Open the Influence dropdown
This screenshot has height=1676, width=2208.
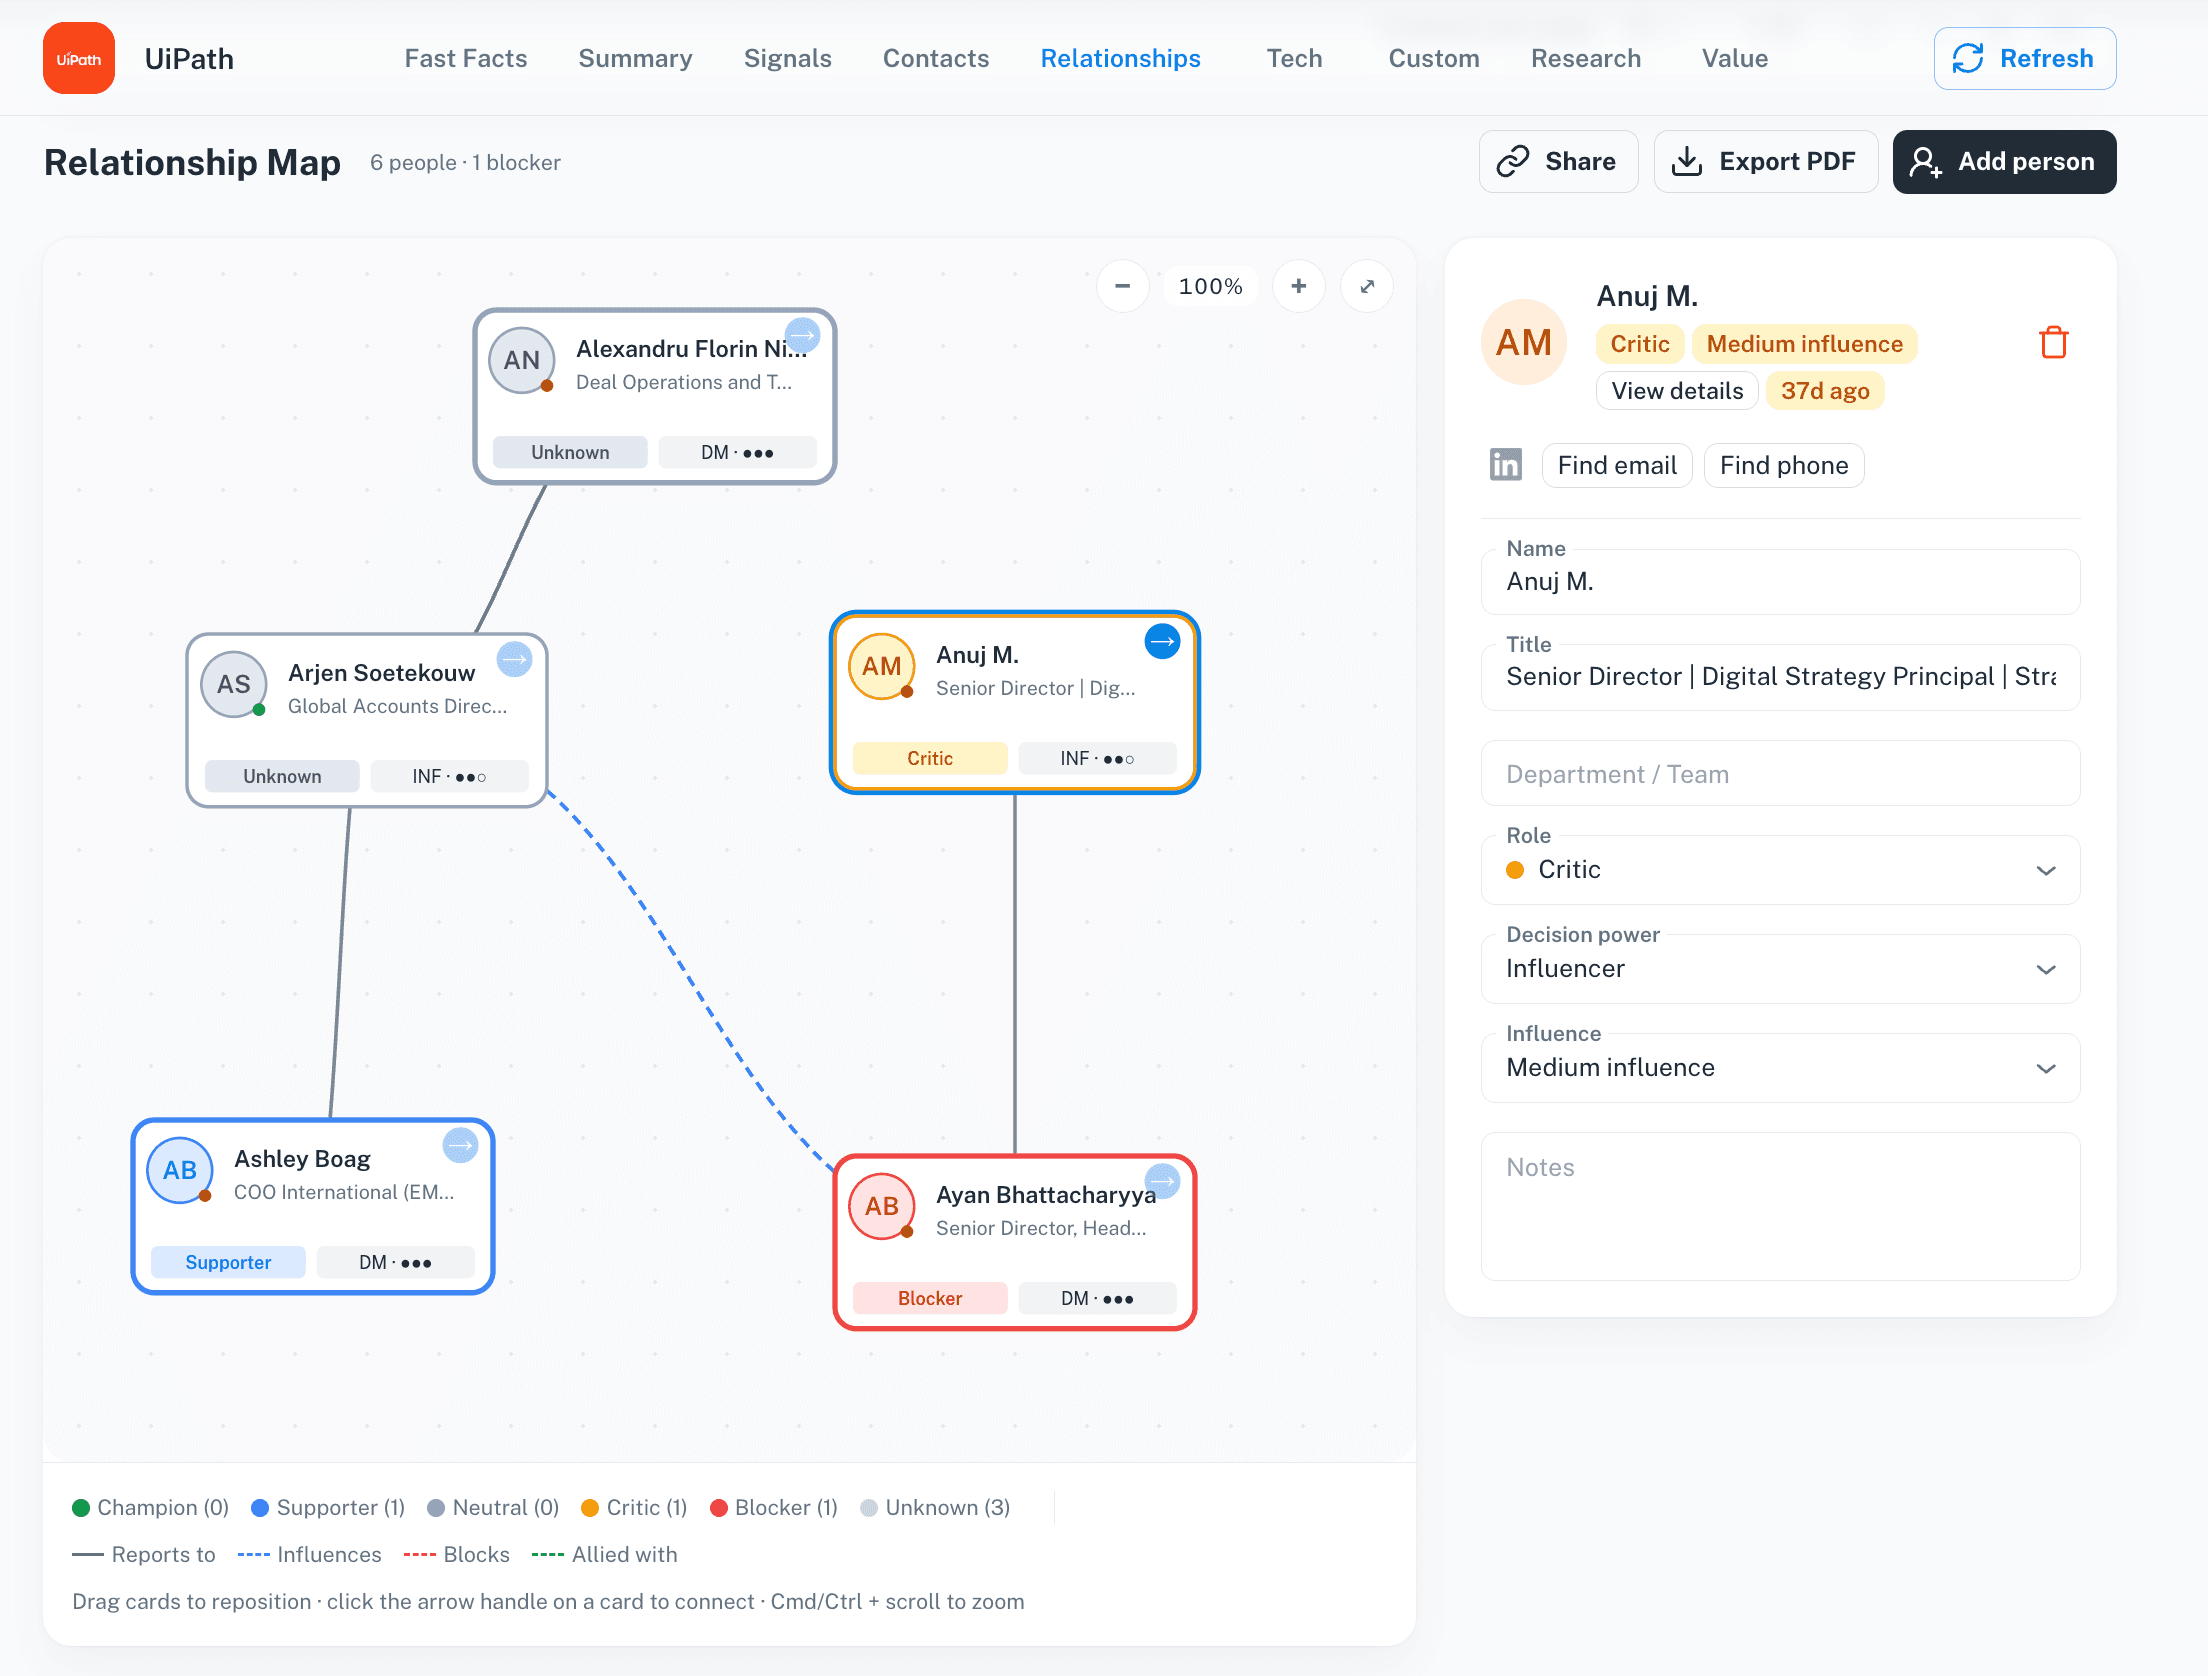click(1780, 1067)
